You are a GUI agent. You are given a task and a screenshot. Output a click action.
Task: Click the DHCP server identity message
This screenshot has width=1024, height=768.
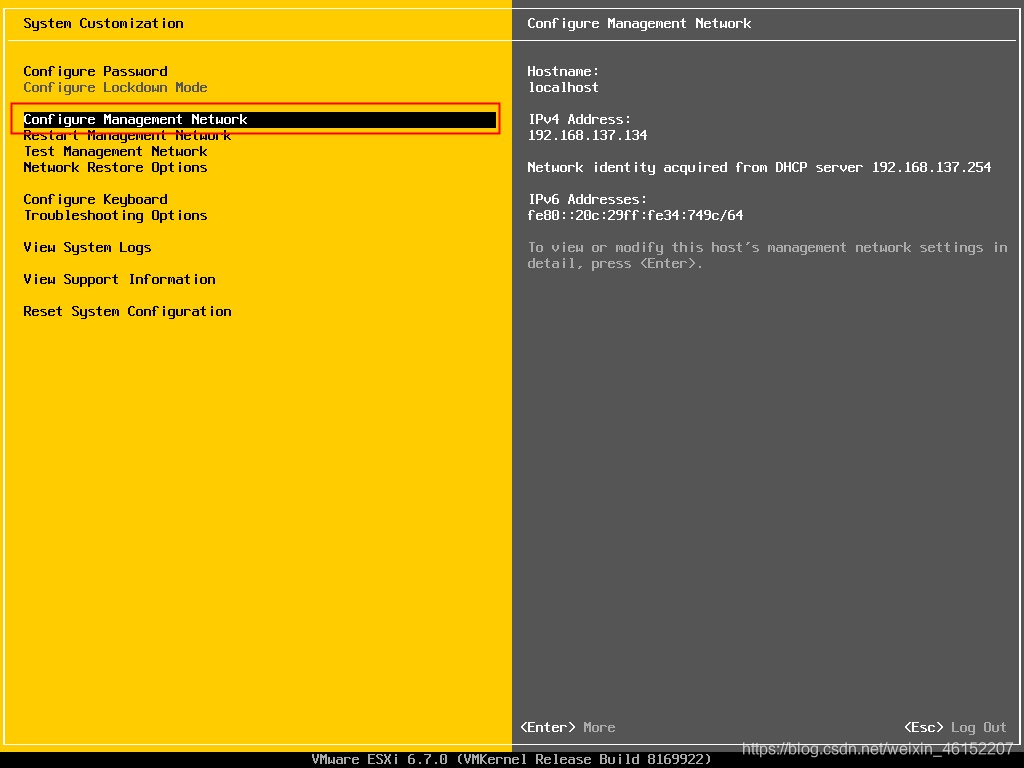760,167
